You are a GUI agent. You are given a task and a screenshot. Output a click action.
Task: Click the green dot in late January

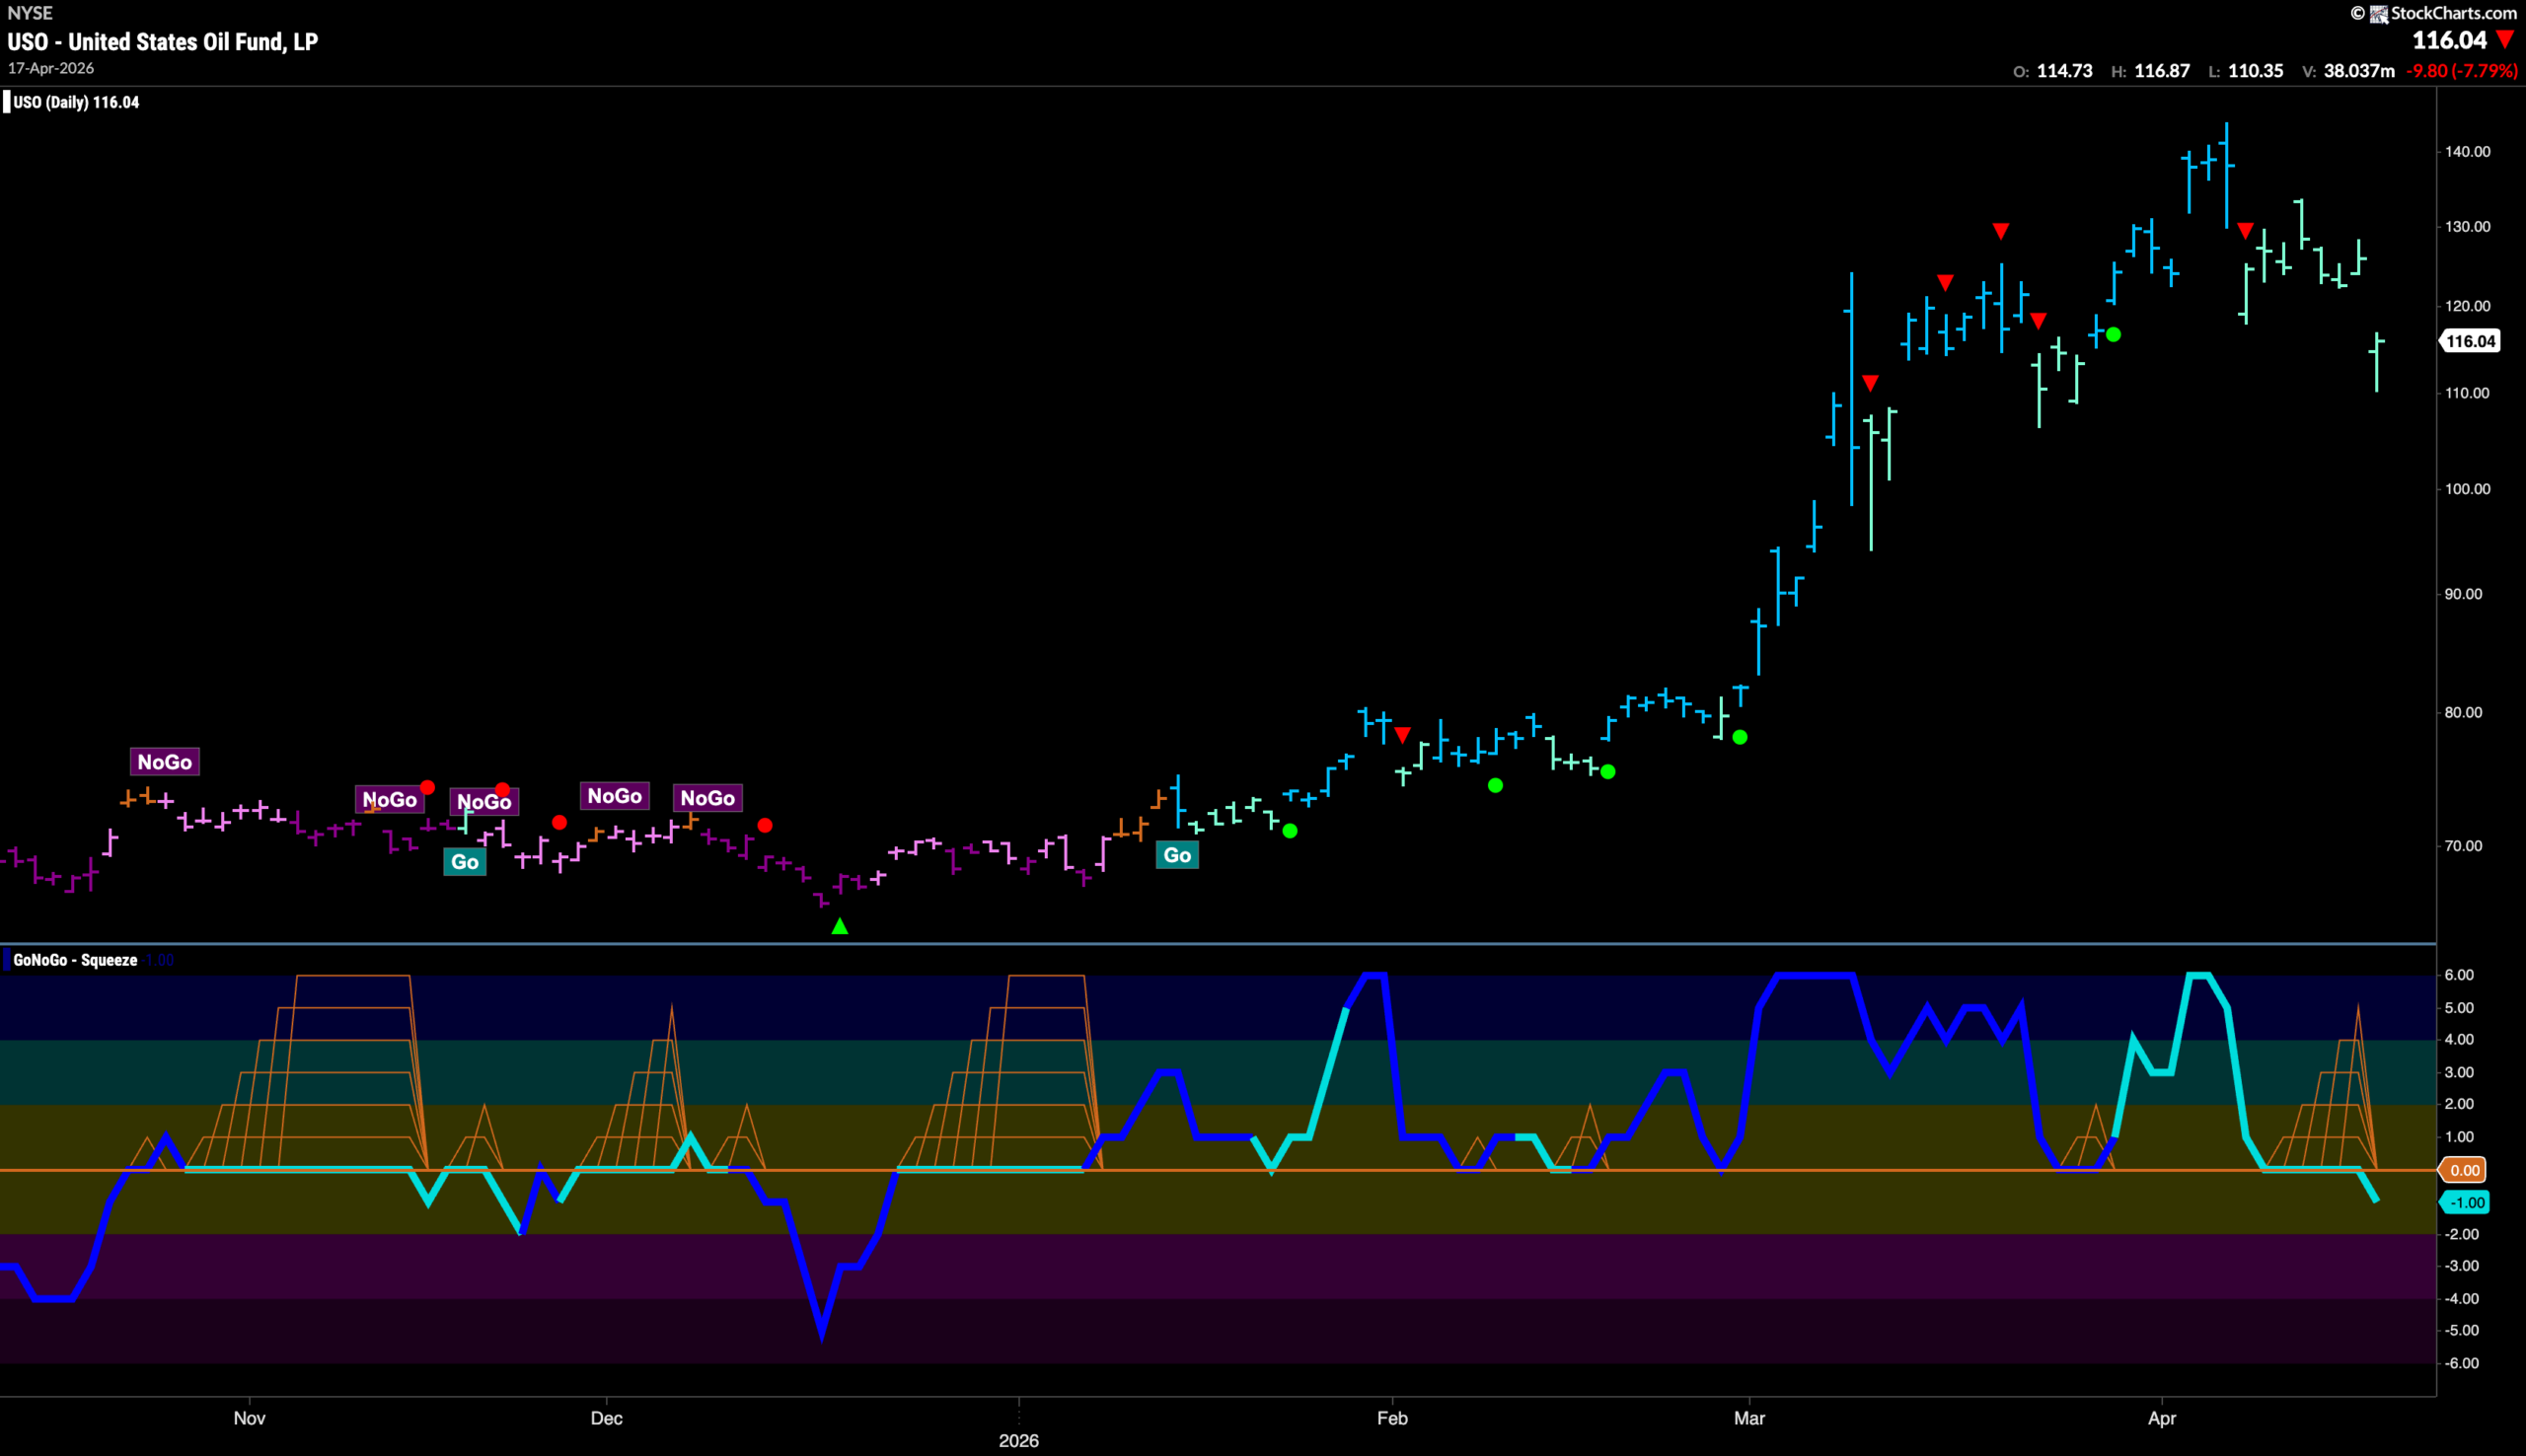tap(1290, 831)
